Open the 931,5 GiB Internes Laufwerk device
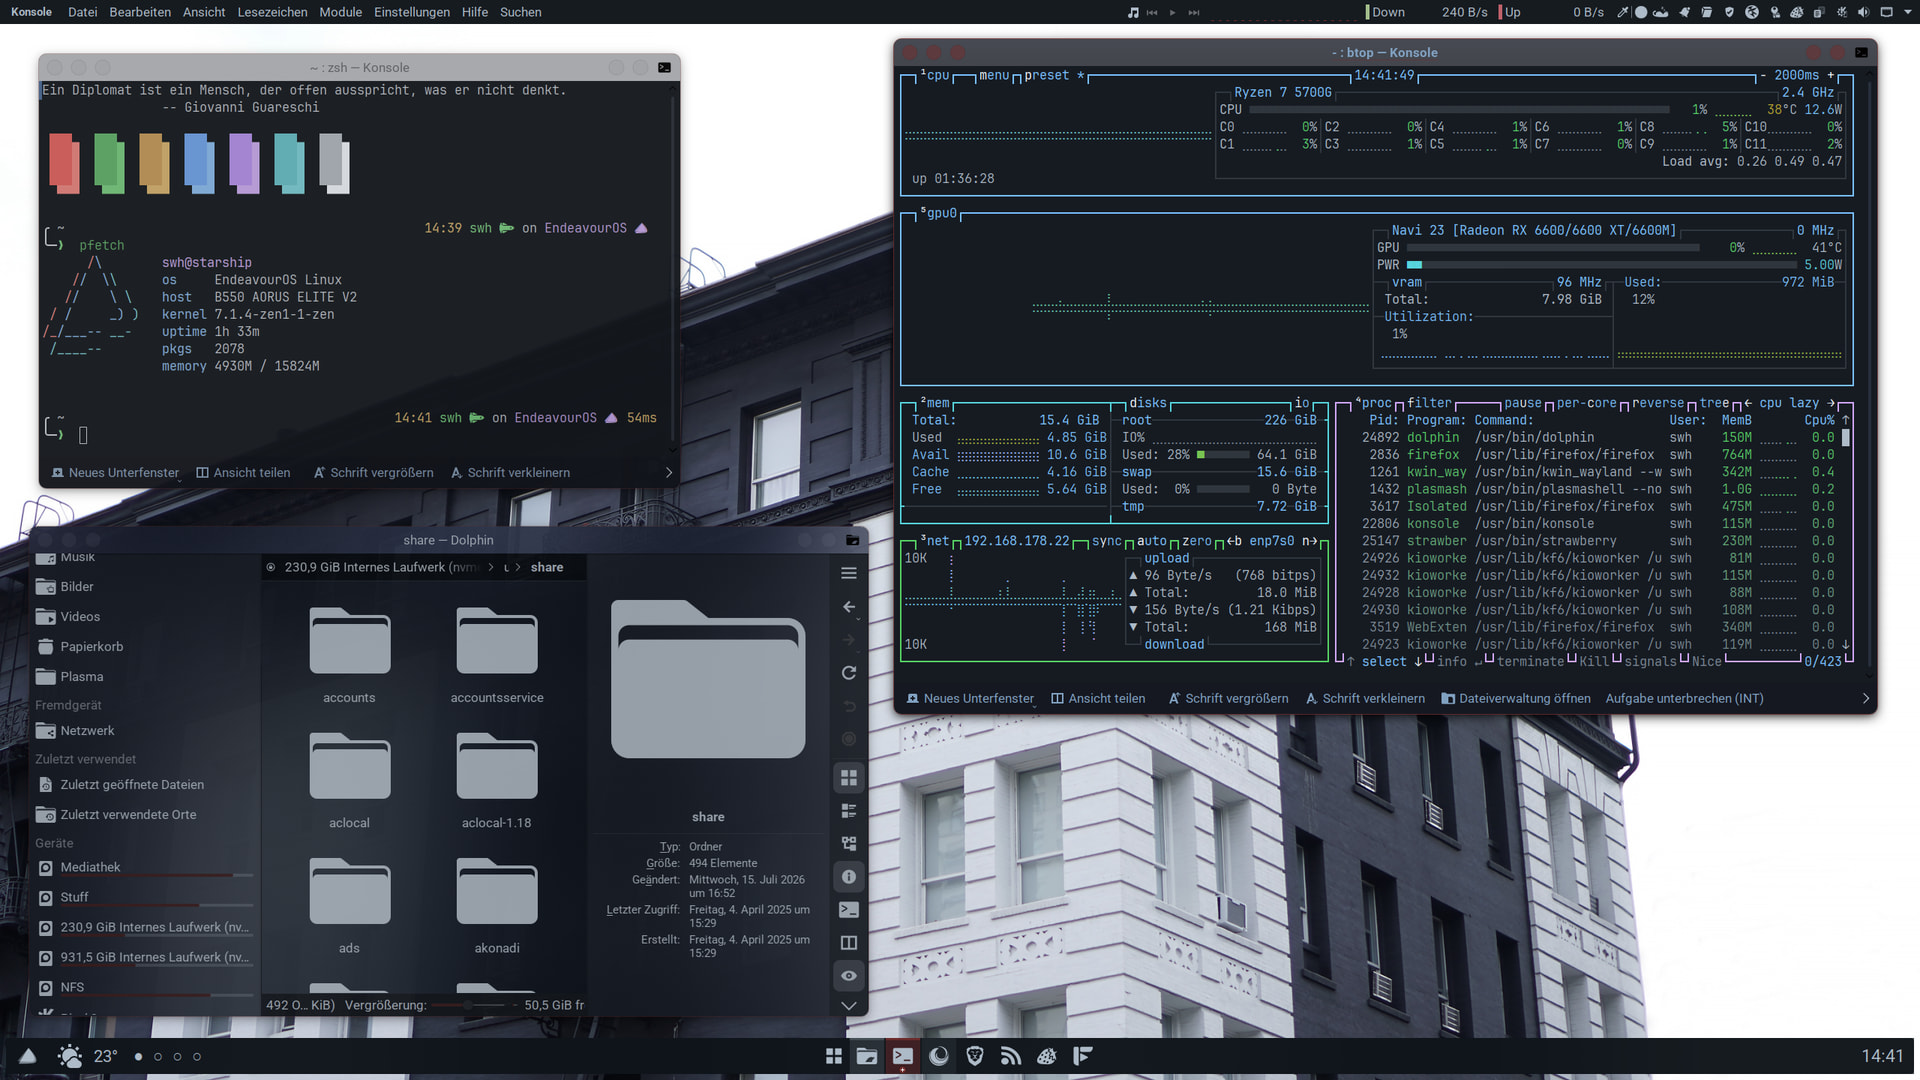Viewport: 1920px width, 1080px height. click(x=144, y=958)
